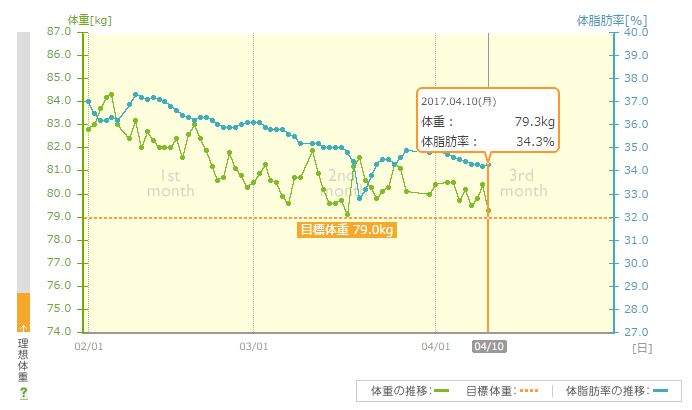Click the orange section of ideal weight bar
Screen dimensions: 692x410
[23, 312]
